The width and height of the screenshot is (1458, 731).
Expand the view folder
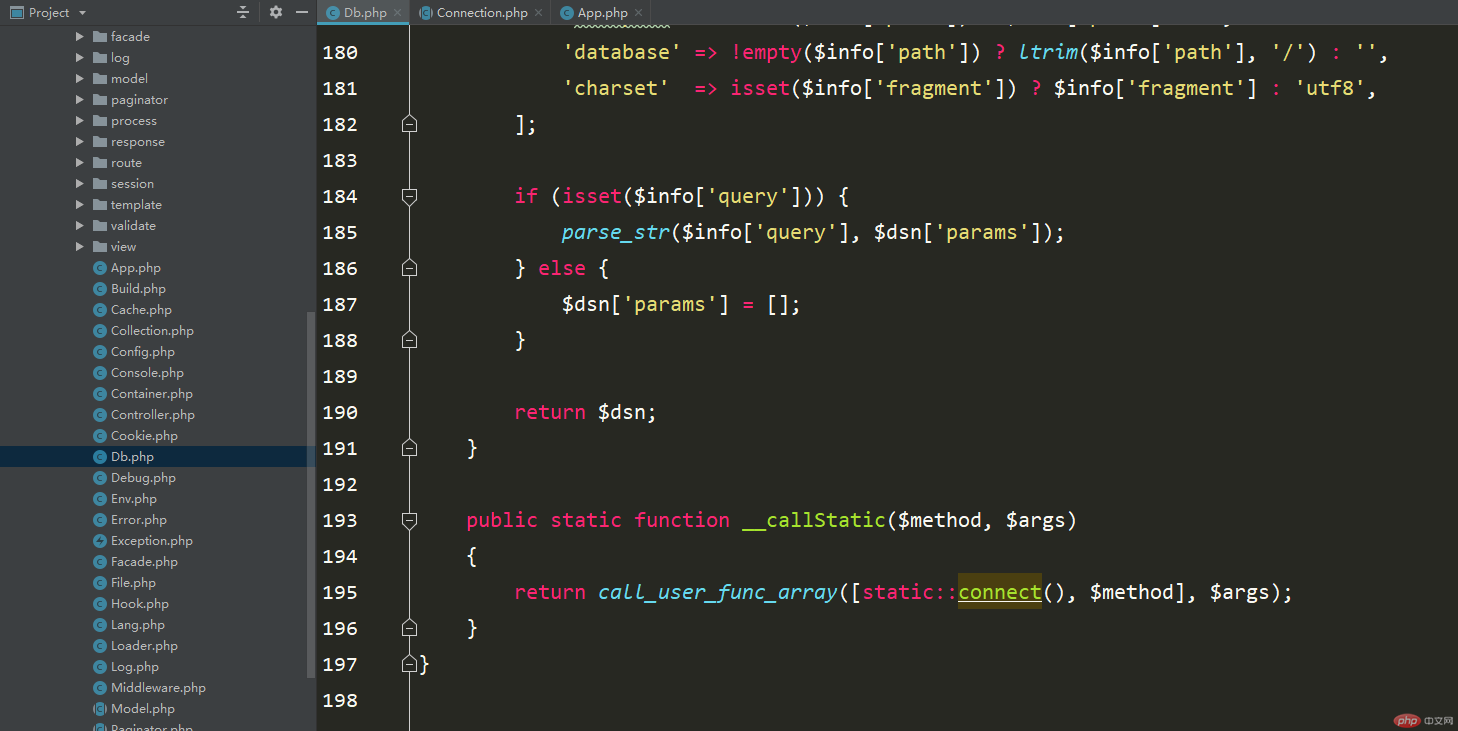(80, 247)
